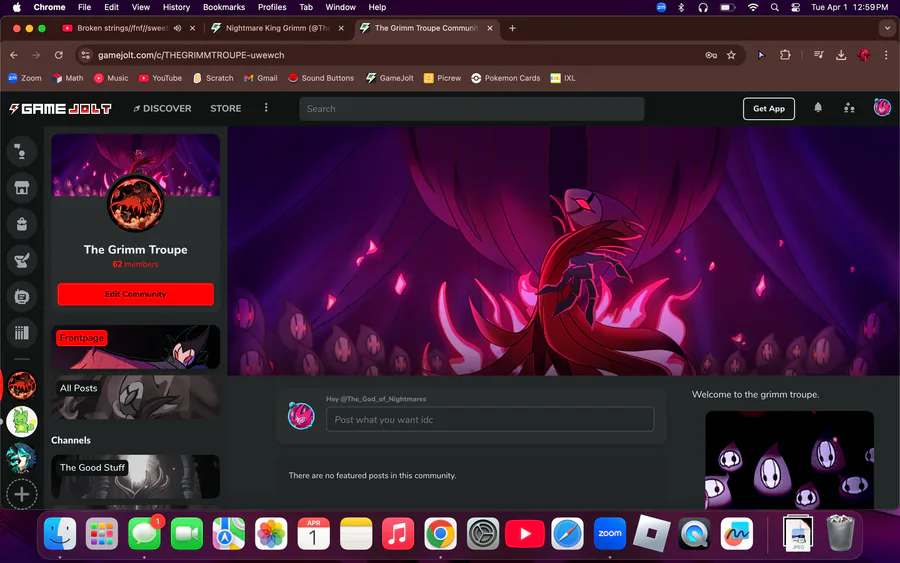Open the DISCOVER link
The width and height of the screenshot is (900, 563).
tap(162, 108)
